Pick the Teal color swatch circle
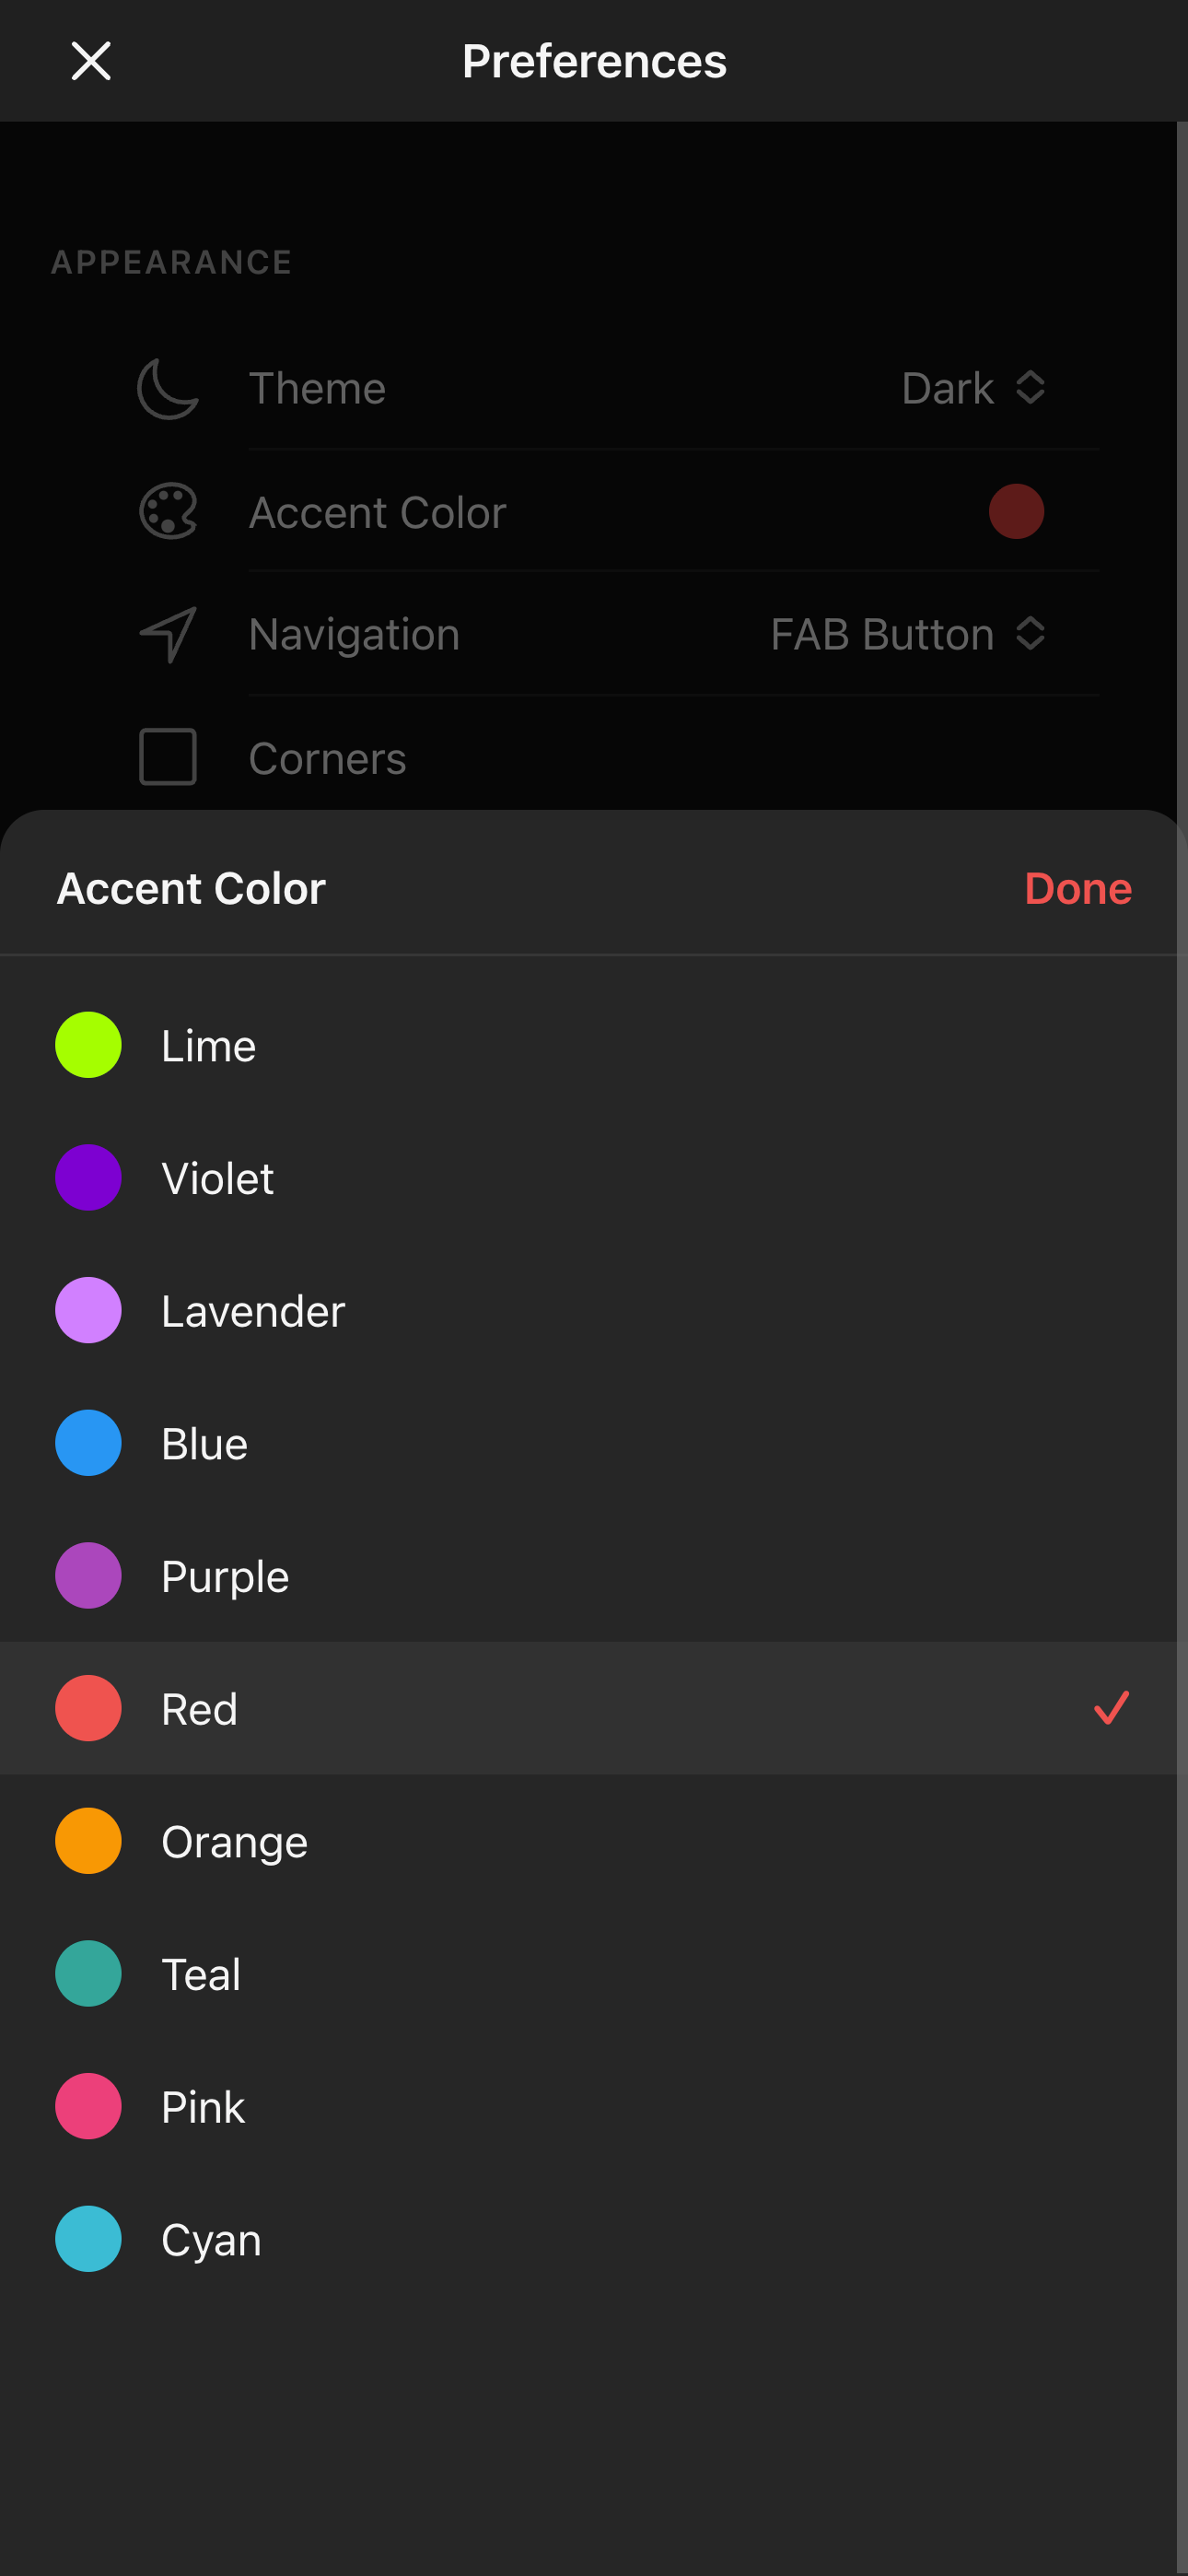This screenshot has width=1188, height=2576. click(x=88, y=1974)
